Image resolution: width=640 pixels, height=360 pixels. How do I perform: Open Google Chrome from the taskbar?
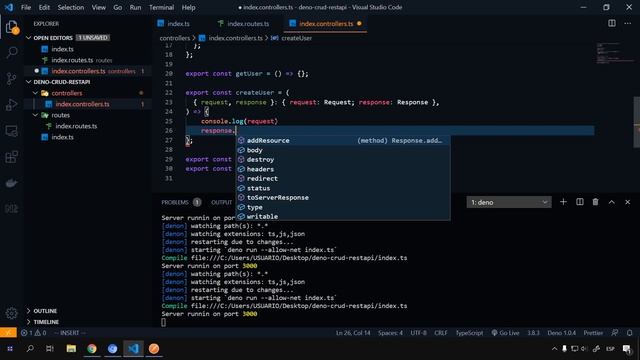coord(92,349)
